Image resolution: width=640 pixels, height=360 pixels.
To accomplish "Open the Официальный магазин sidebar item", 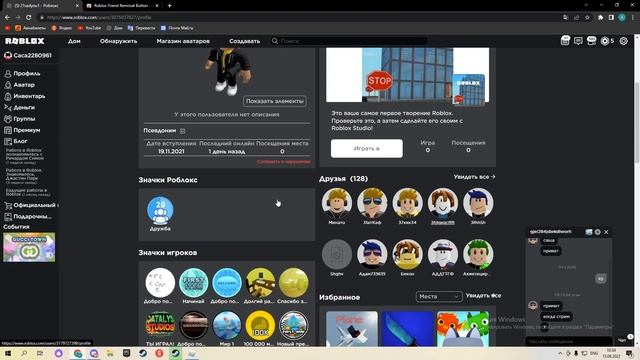I will [x=31, y=205].
